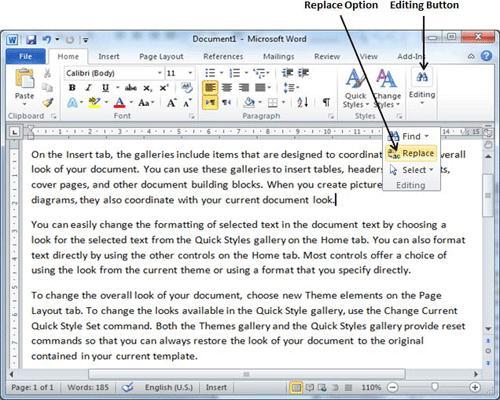
Task: Open the Calibri (Body) font dropdown
Action: pyautogui.click(x=160, y=73)
